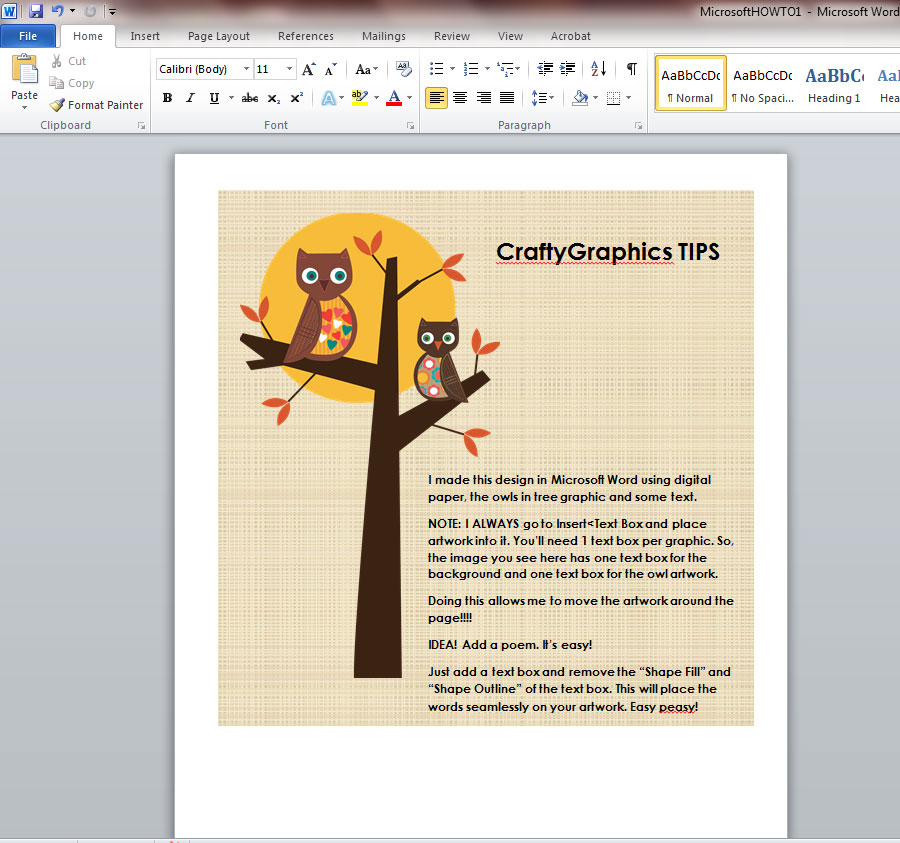The width and height of the screenshot is (900, 843).
Task: Enable justified paragraph alignment
Action: [x=506, y=97]
